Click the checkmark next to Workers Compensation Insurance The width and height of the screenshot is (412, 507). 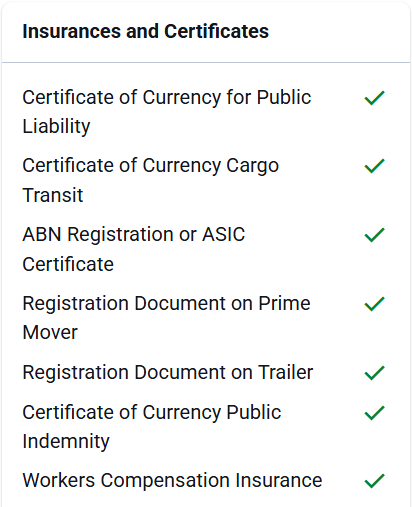click(375, 481)
